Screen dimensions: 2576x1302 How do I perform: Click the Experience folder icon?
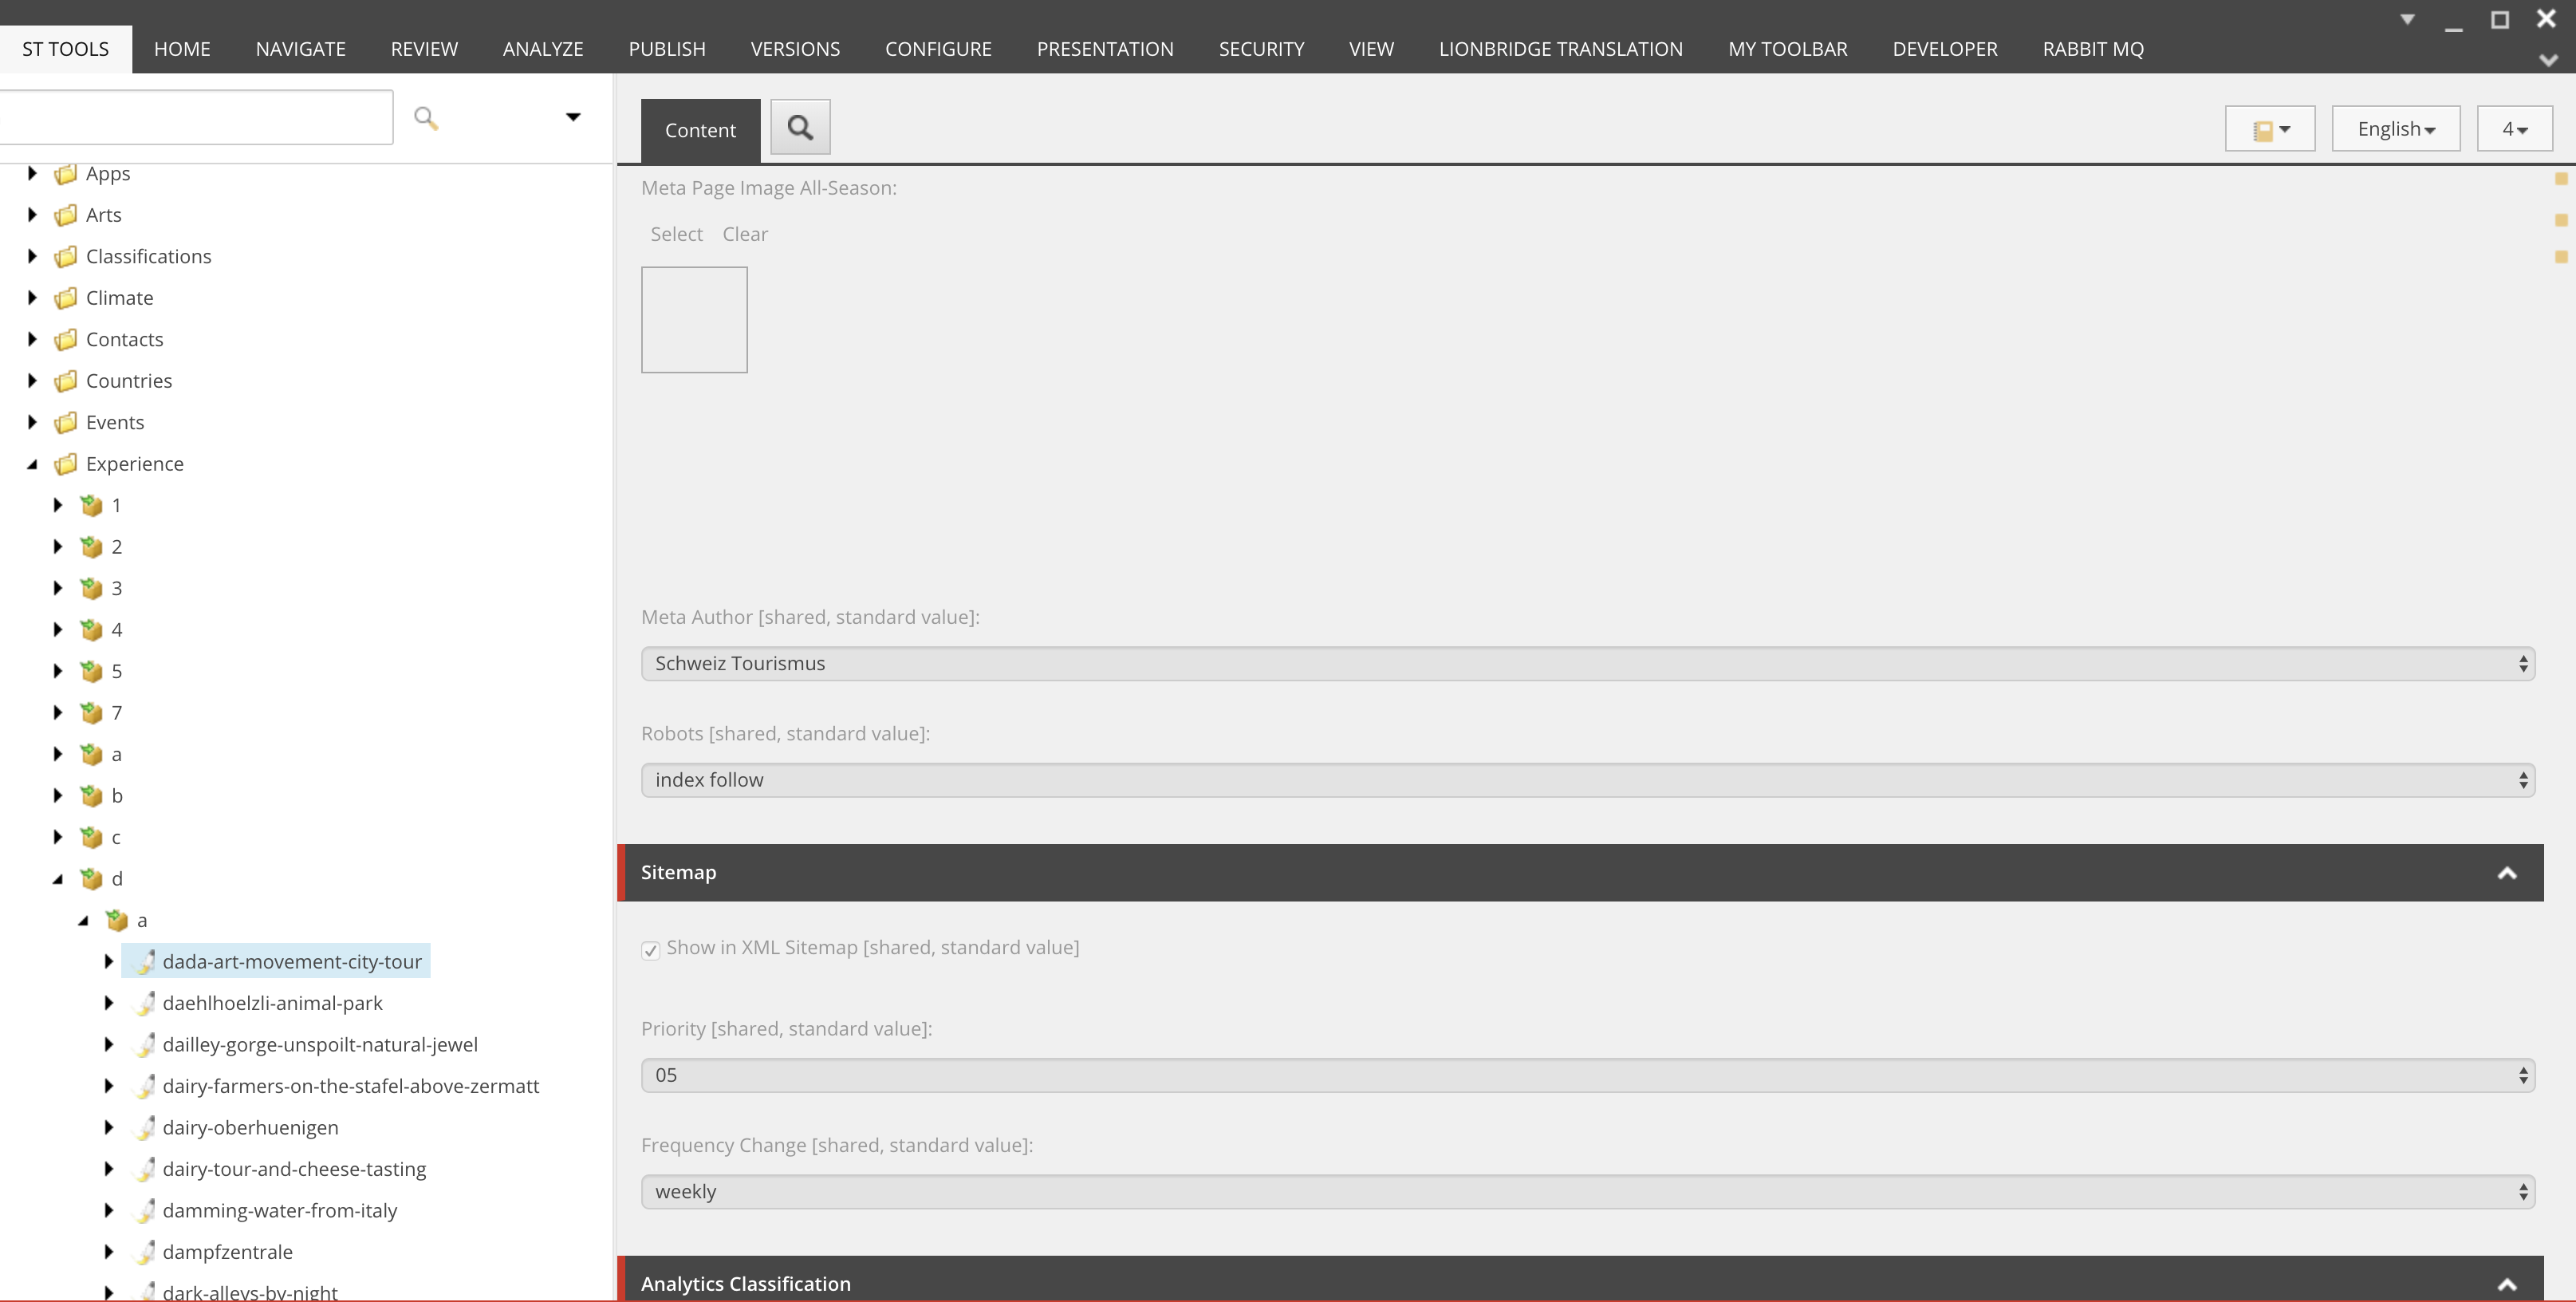click(x=66, y=464)
